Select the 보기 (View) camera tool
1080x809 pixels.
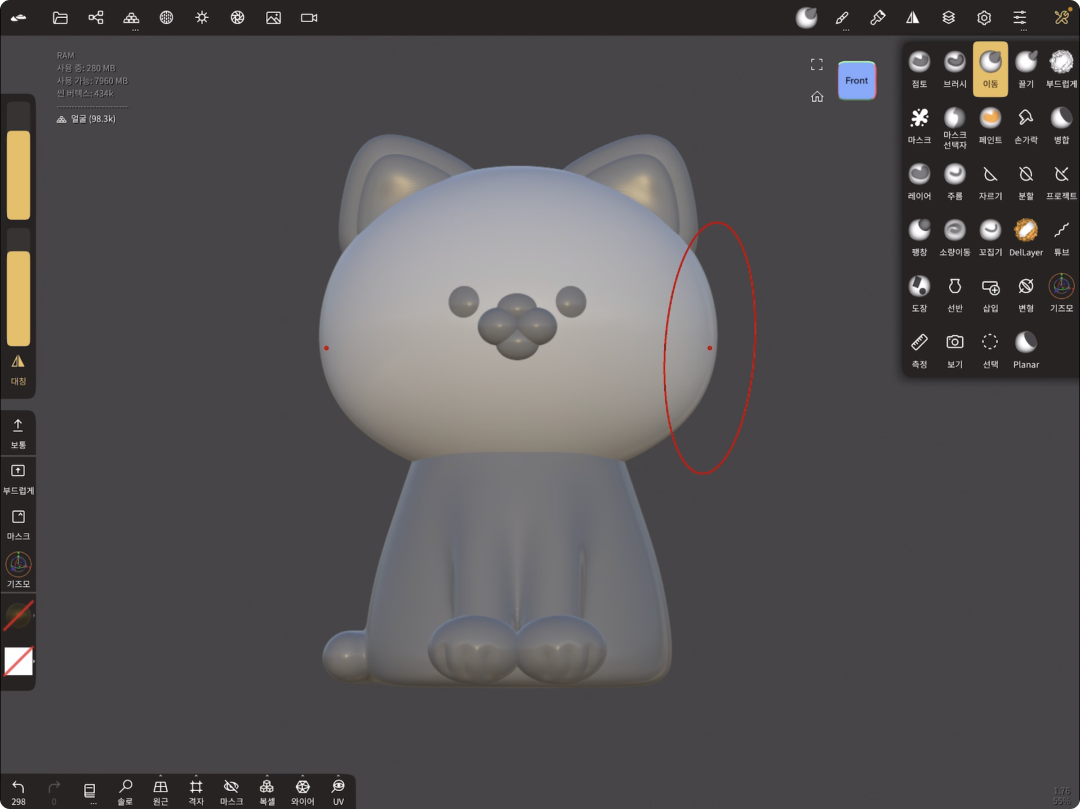pos(955,350)
